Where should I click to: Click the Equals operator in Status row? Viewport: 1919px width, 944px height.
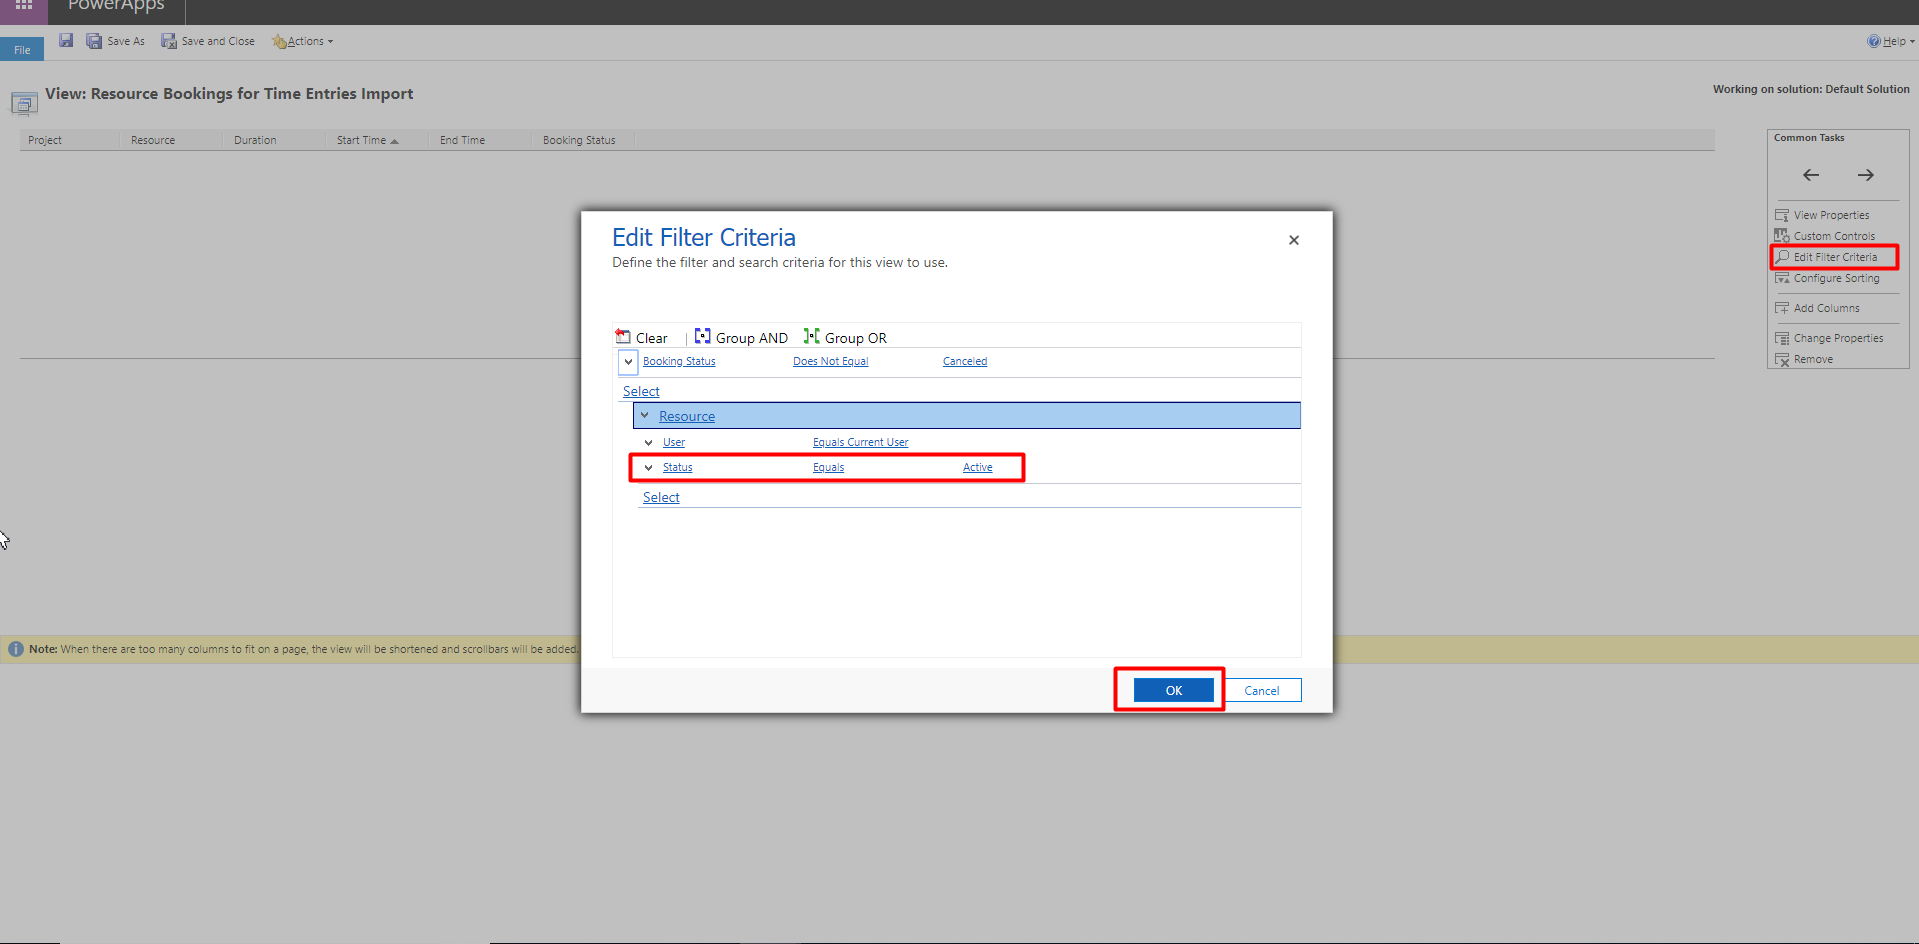click(x=828, y=467)
